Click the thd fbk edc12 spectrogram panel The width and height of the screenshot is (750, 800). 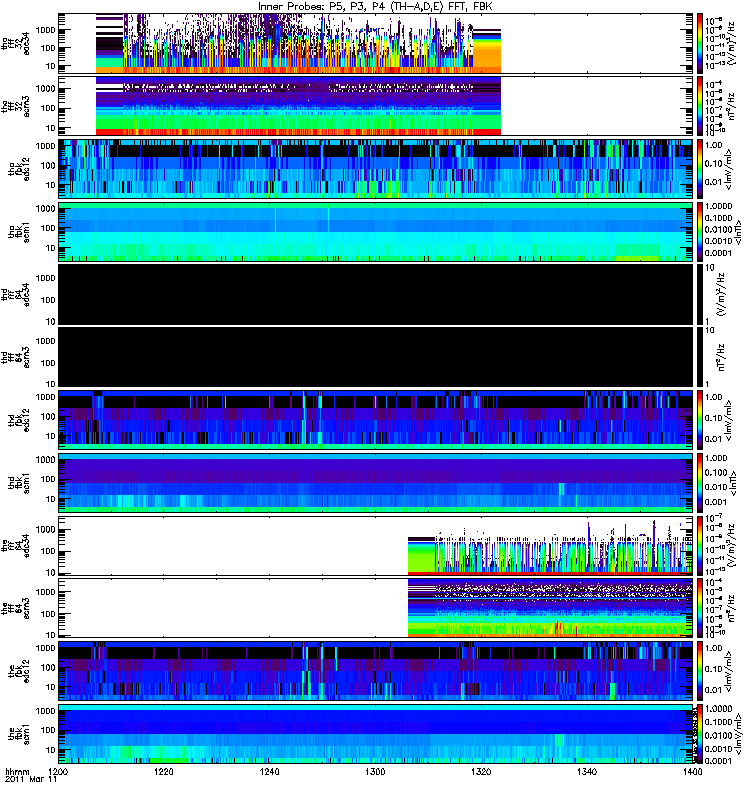coord(376,420)
